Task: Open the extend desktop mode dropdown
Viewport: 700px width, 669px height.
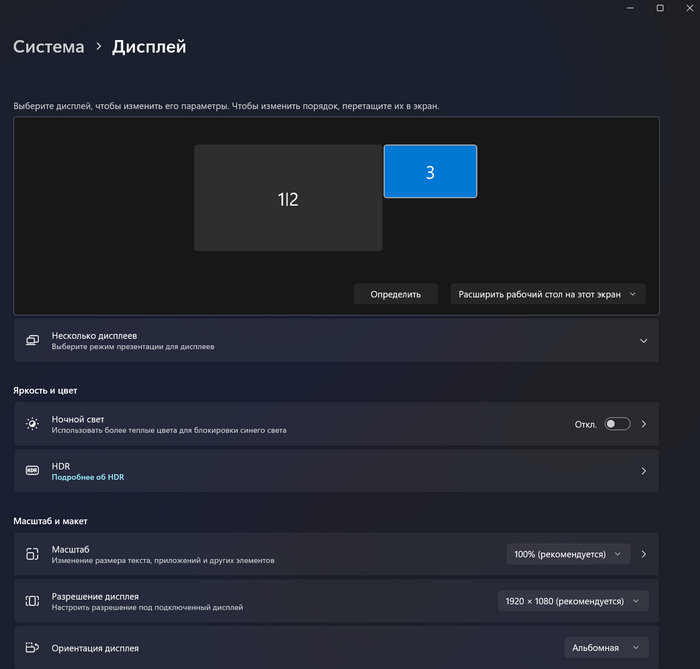Action: coord(547,294)
